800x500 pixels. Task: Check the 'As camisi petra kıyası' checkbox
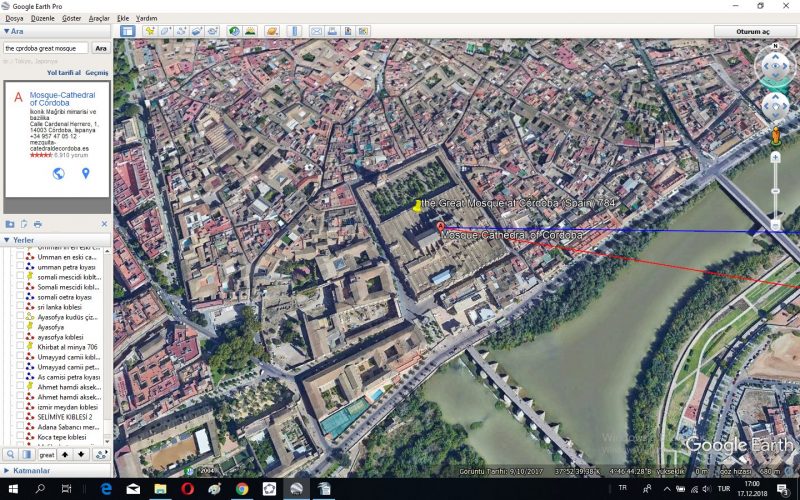(x=20, y=377)
